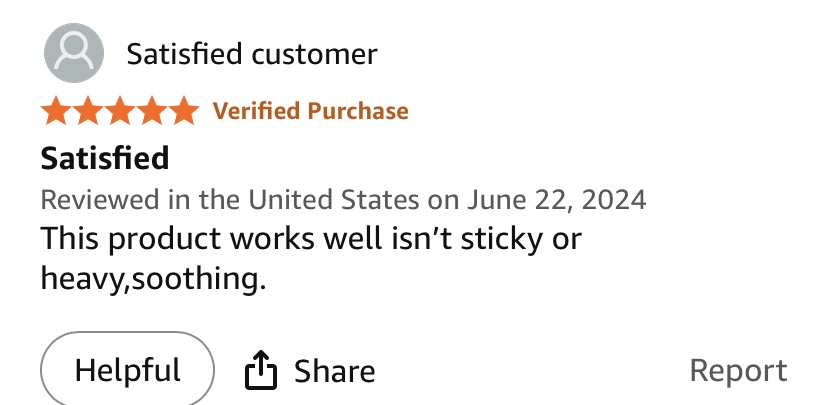Click the first orange rating star

[x=57, y=111]
